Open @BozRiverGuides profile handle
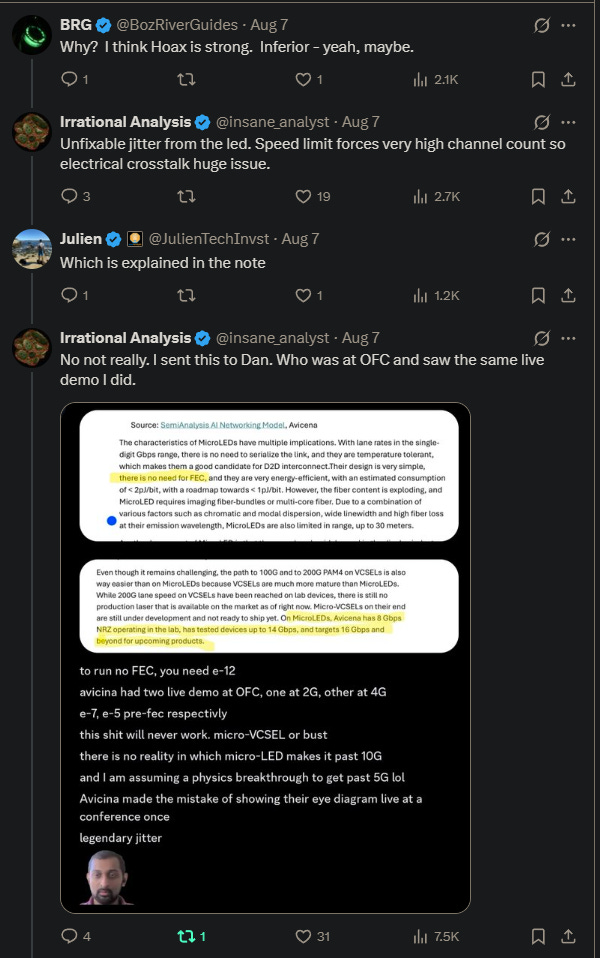Viewport: 600px width, 958px height. (x=177, y=25)
